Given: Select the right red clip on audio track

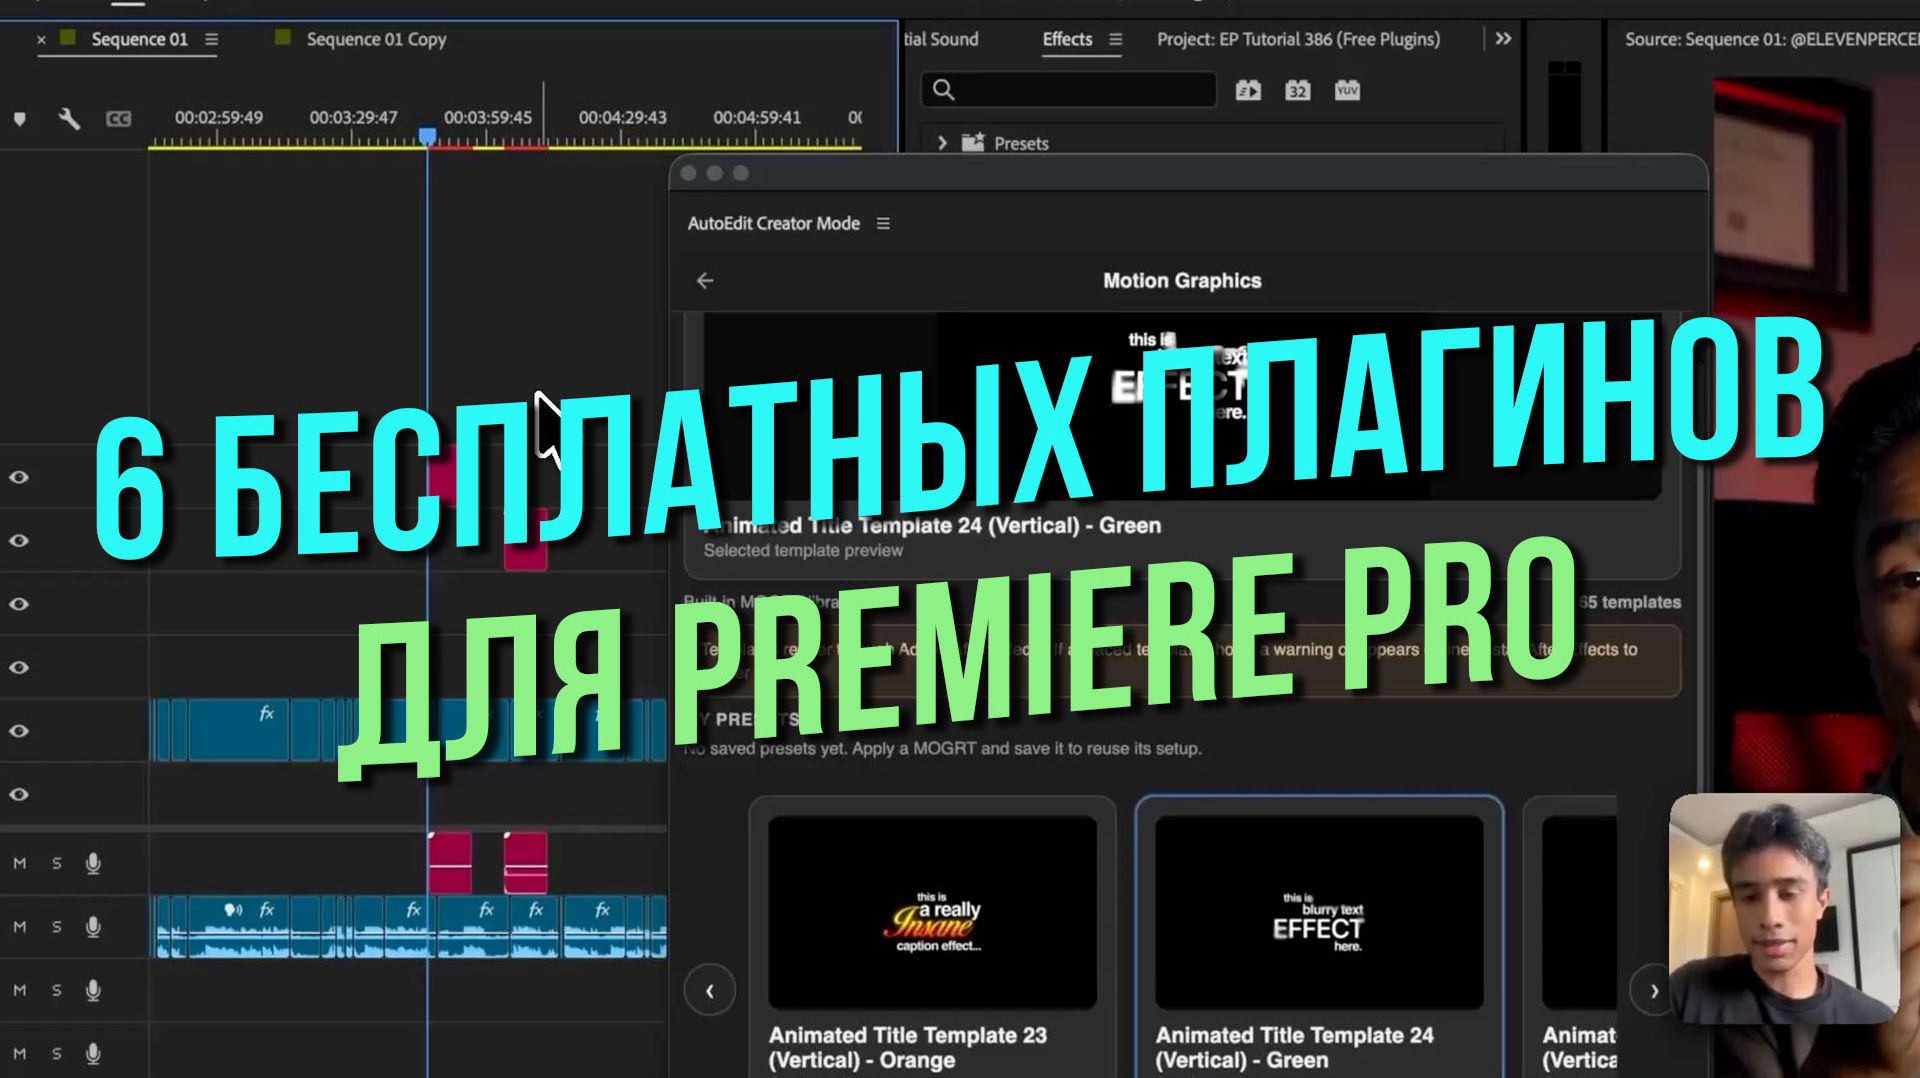Looking at the screenshot, I should point(525,862).
